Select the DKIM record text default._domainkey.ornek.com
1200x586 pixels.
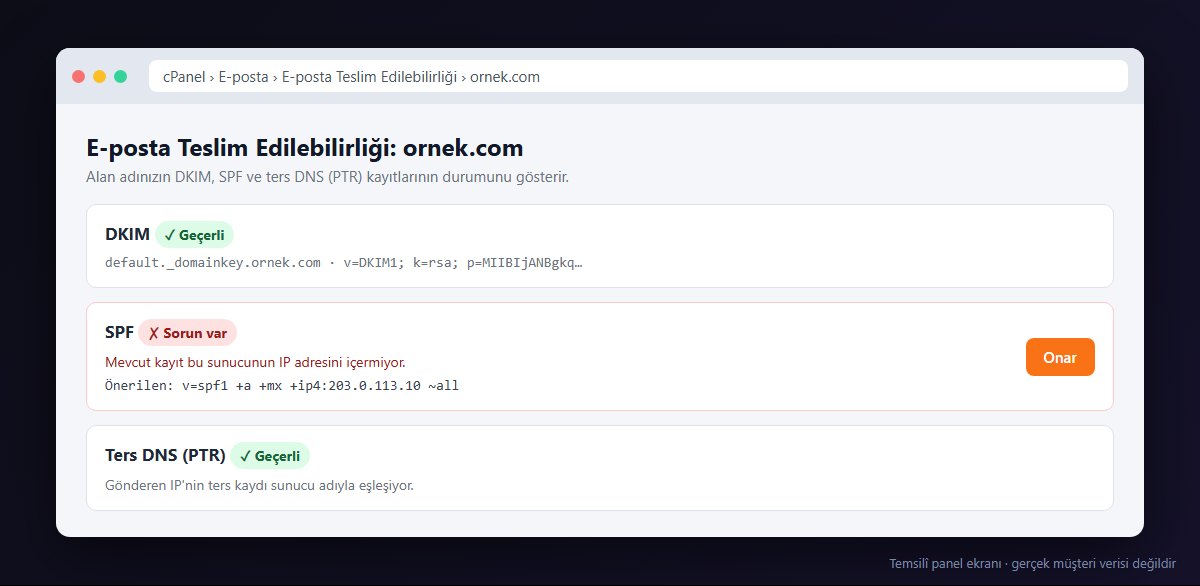pos(213,263)
